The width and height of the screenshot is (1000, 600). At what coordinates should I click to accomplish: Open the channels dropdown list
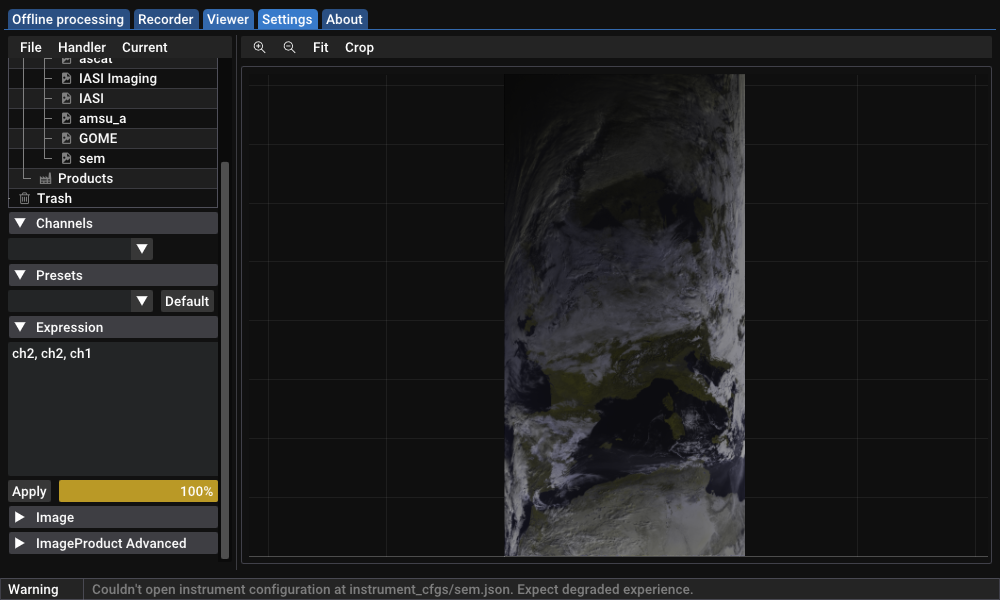tap(142, 249)
